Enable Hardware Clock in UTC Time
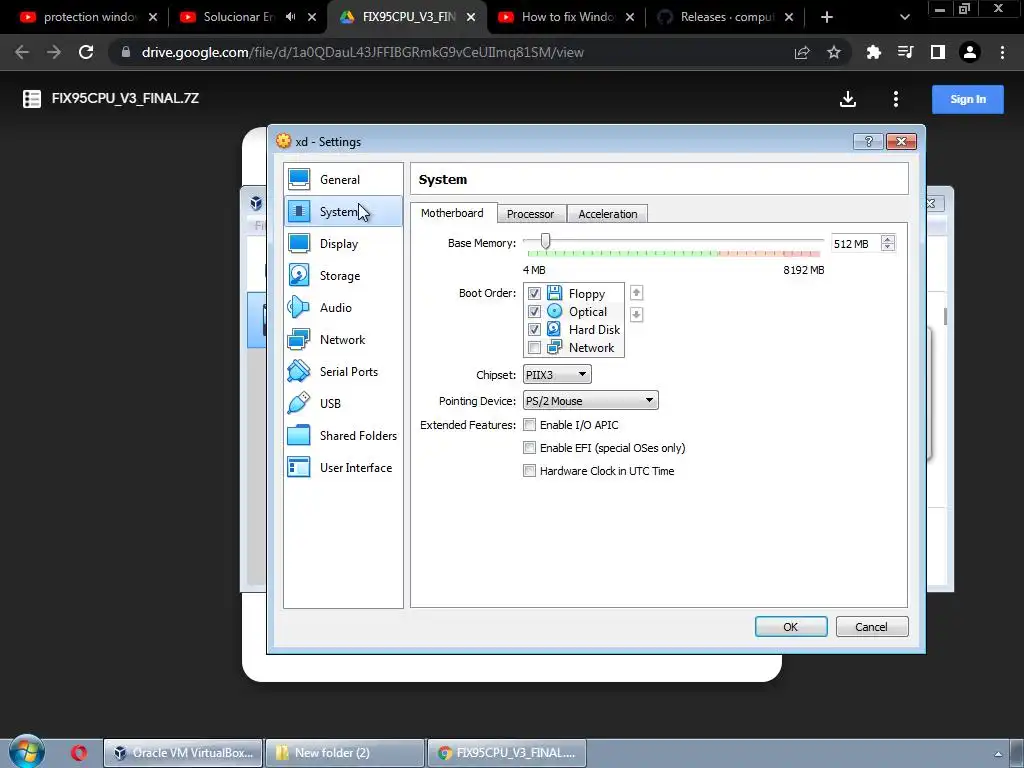This screenshot has height=768, width=1024. (x=530, y=471)
